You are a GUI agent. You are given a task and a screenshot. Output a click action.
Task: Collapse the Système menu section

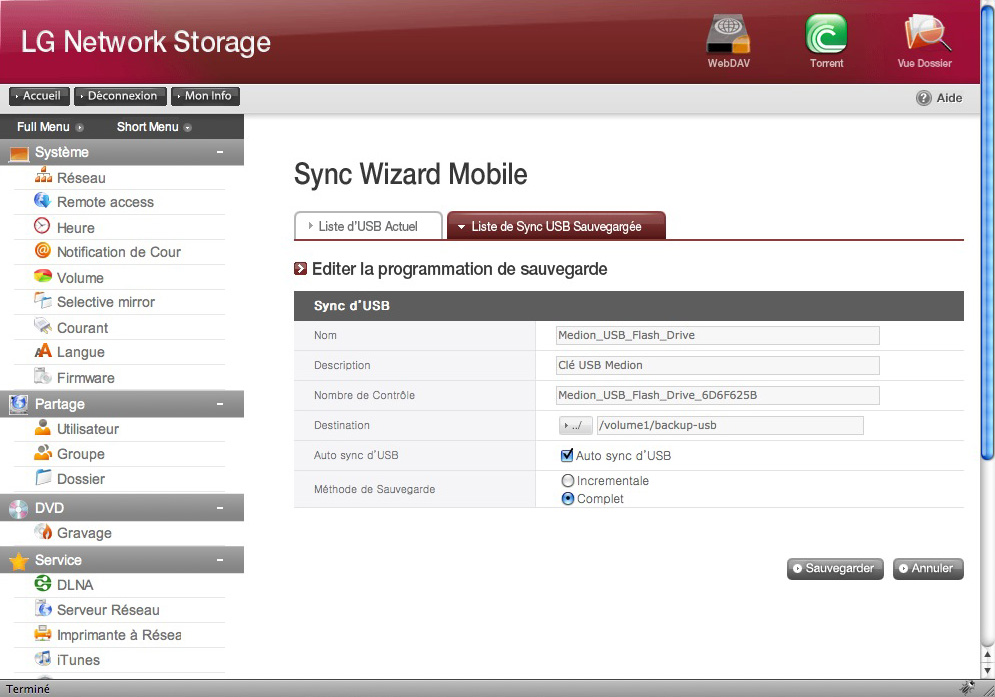point(219,152)
